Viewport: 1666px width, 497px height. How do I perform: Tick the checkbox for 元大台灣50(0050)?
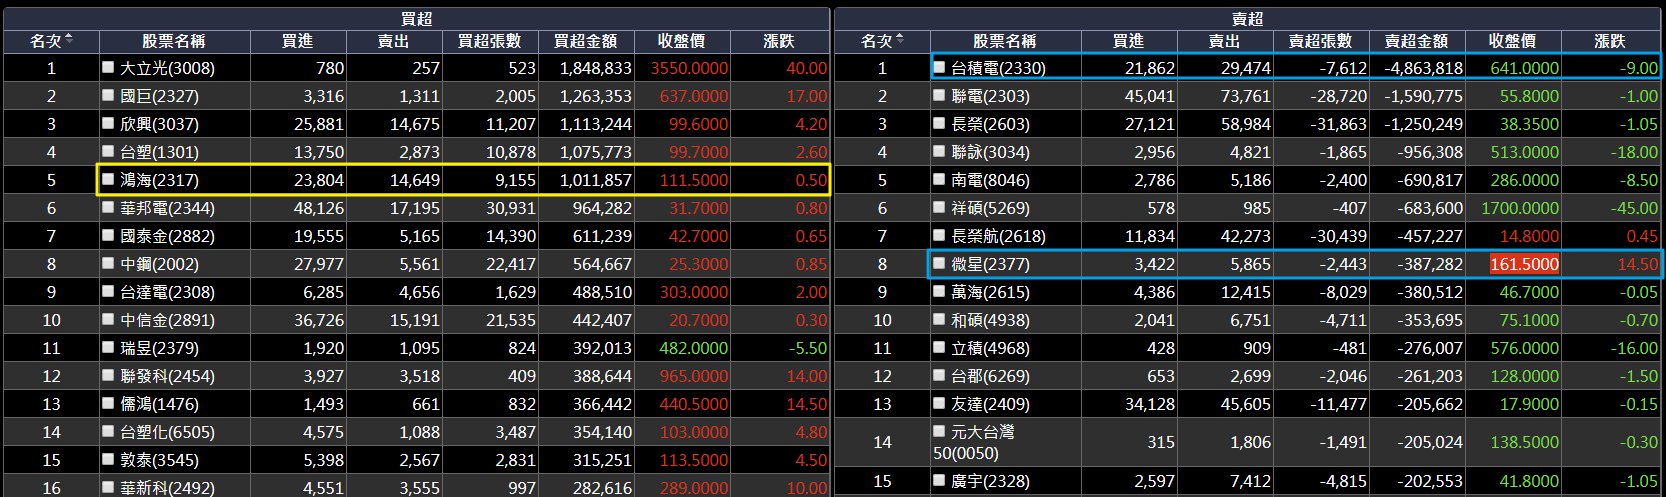click(939, 431)
